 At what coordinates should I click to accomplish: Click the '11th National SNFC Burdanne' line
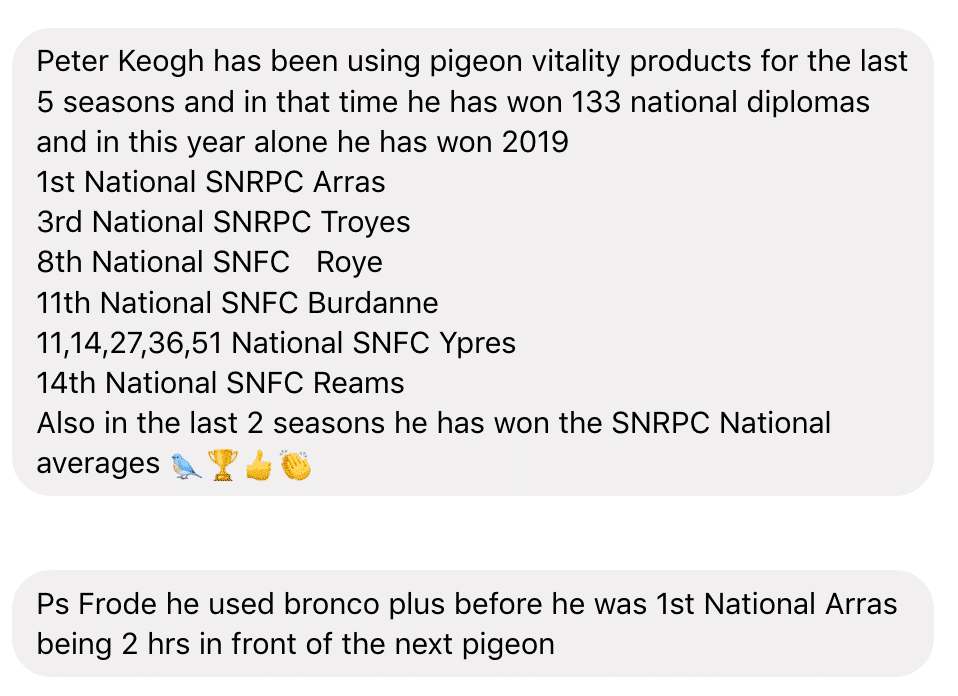coord(237,302)
